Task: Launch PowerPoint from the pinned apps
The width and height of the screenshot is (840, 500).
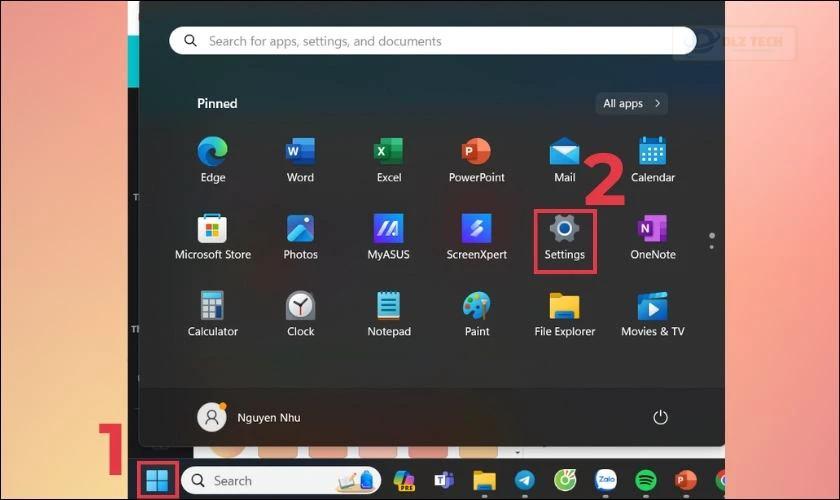Action: tap(476, 160)
